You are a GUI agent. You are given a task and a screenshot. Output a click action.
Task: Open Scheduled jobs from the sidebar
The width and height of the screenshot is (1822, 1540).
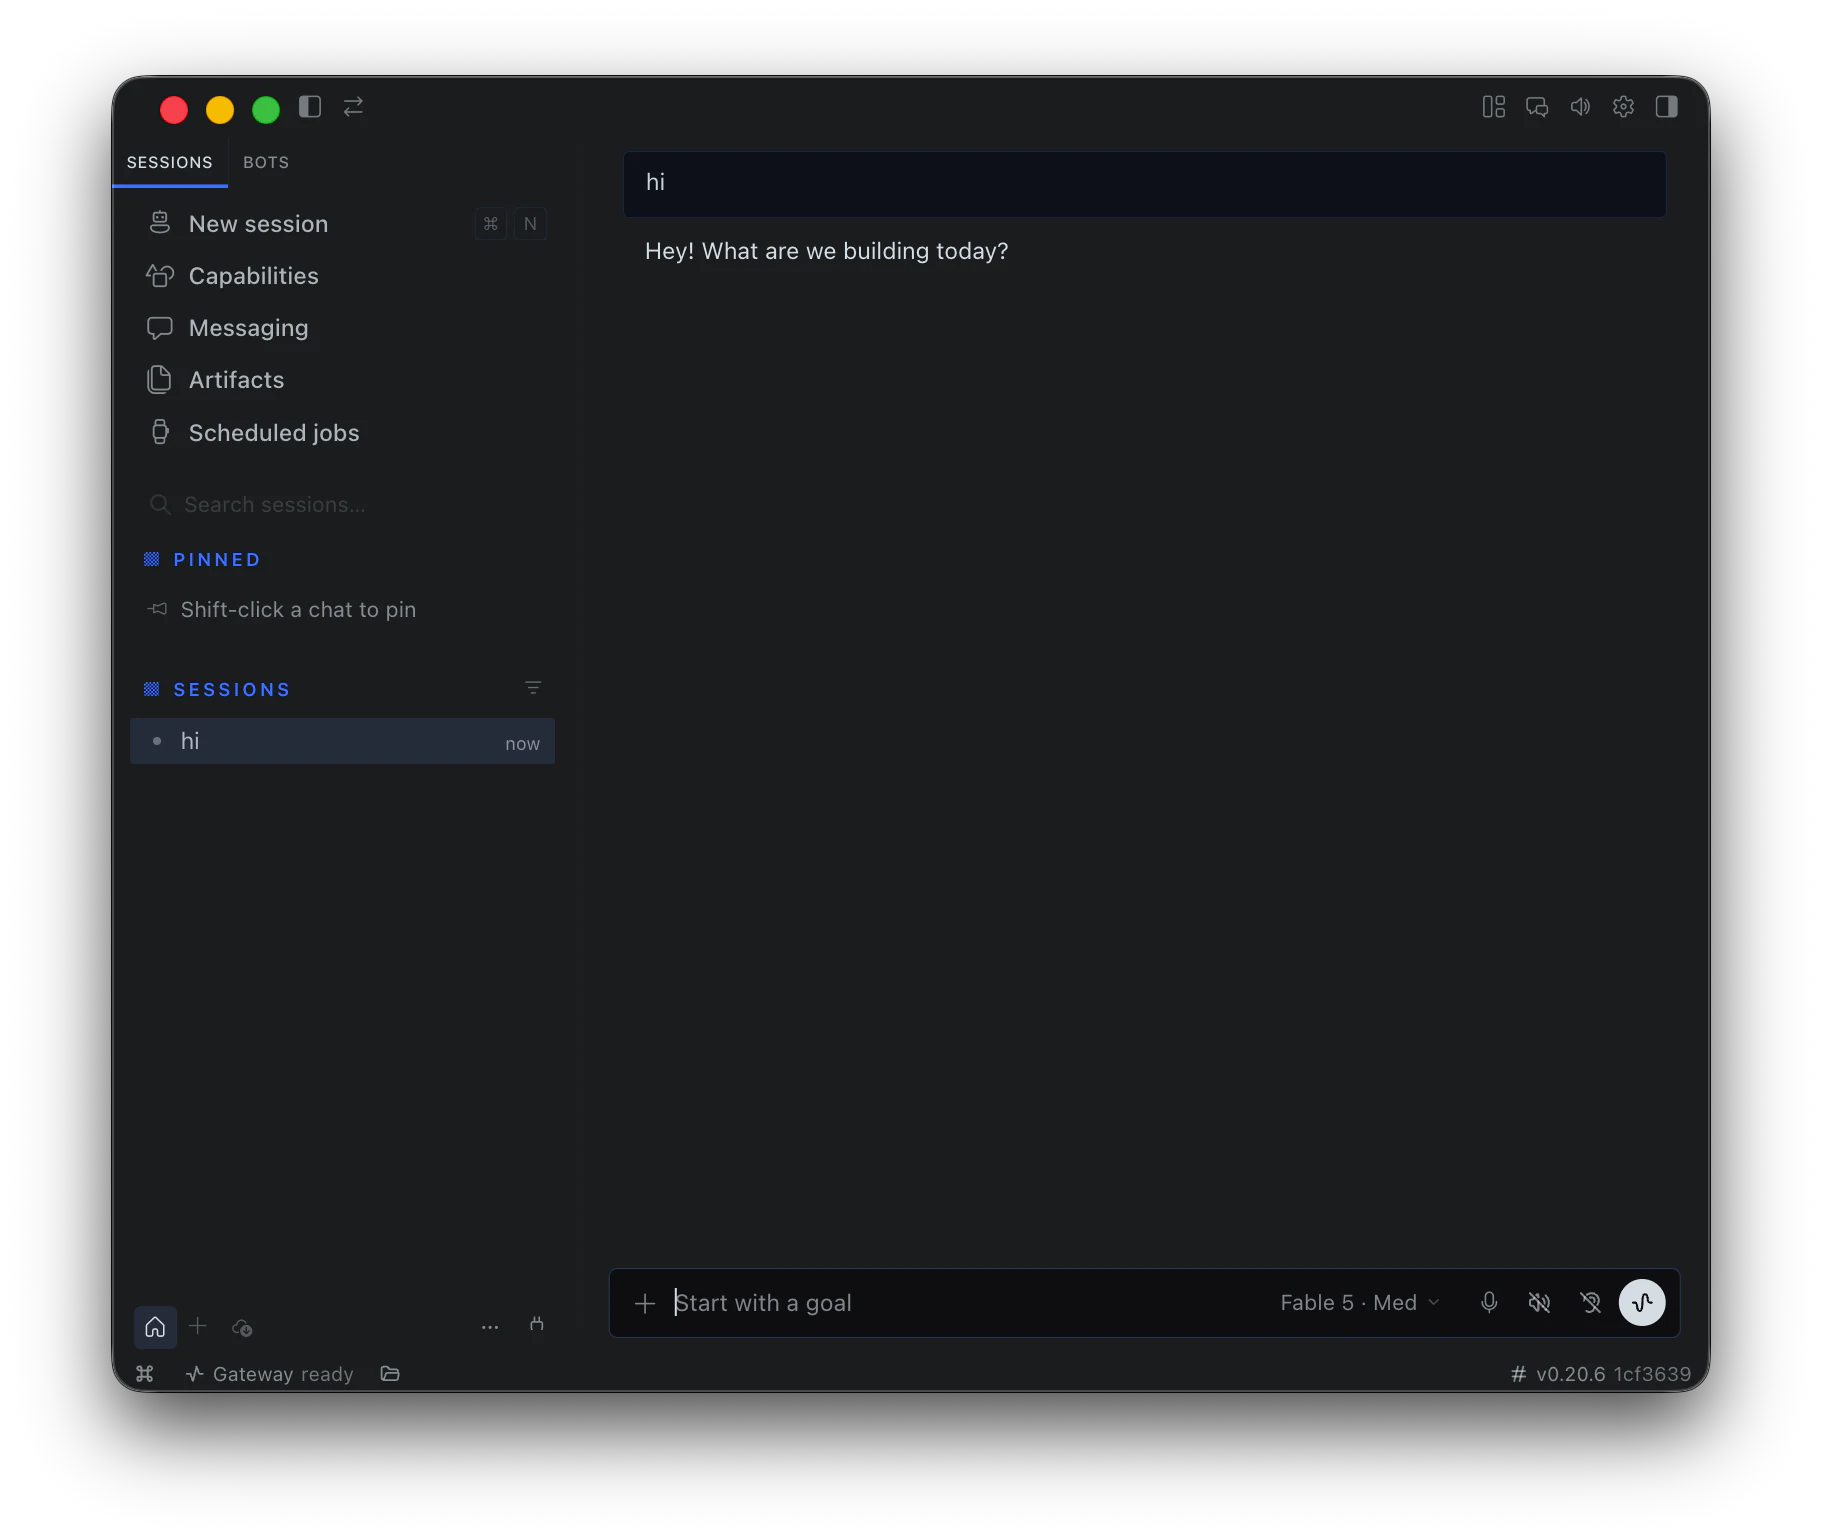342,433
